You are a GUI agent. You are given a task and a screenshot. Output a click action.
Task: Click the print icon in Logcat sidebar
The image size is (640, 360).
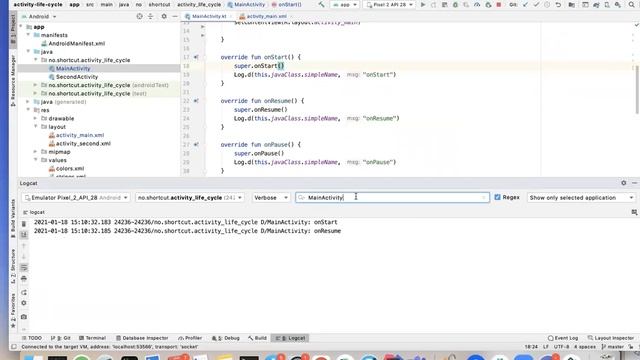click(24, 278)
